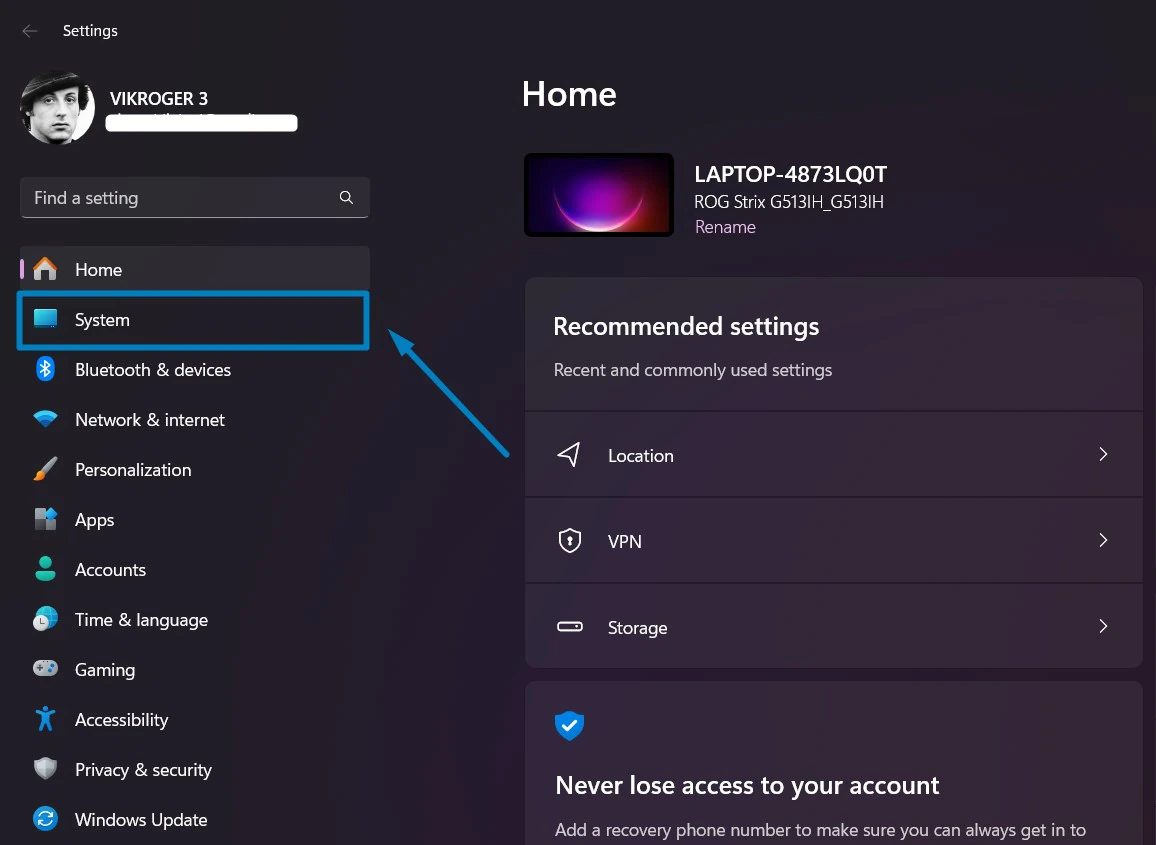Select the Home menu label
This screenshot has width=1156, height=845.
(99, 270)
